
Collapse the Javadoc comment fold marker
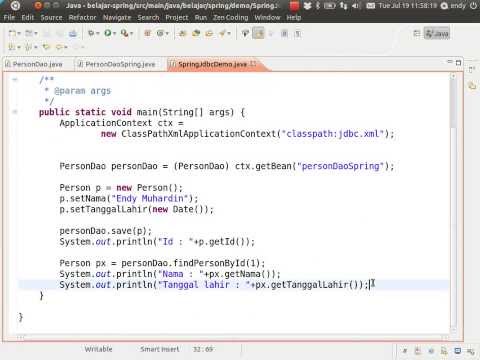click(15, 79)
